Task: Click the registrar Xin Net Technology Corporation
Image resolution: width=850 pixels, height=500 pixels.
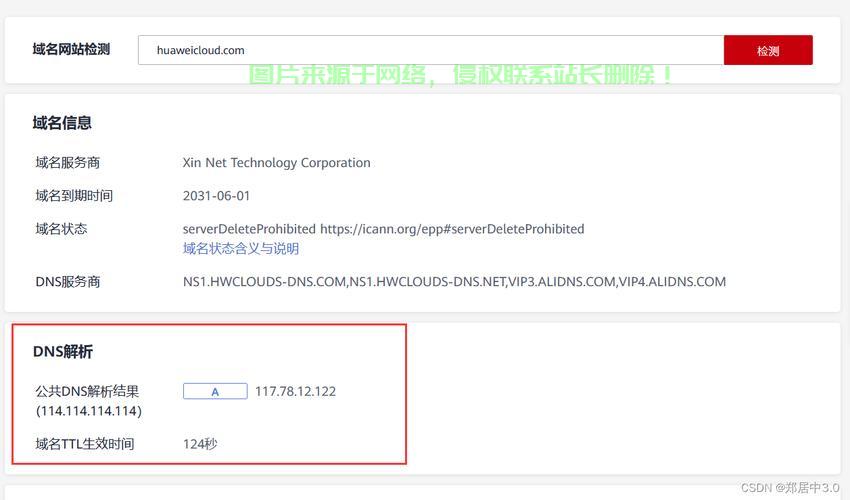Action: pos(276,163)
